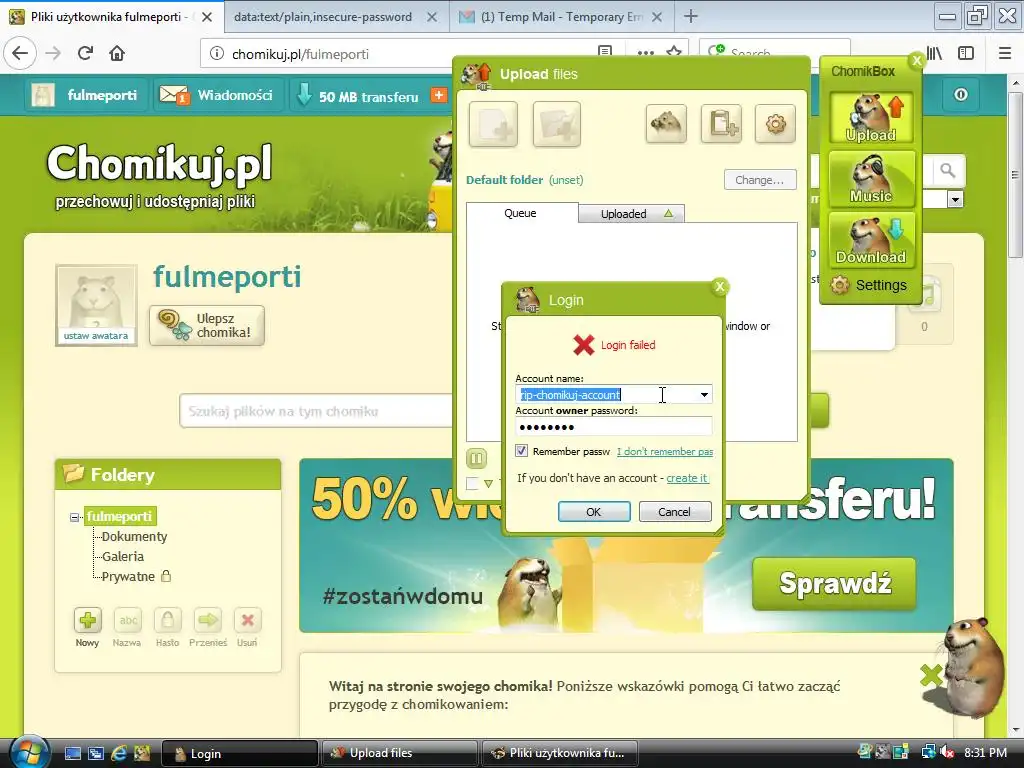
Task: Open Firefox hamburger menu
Action: click(1005, 54)
